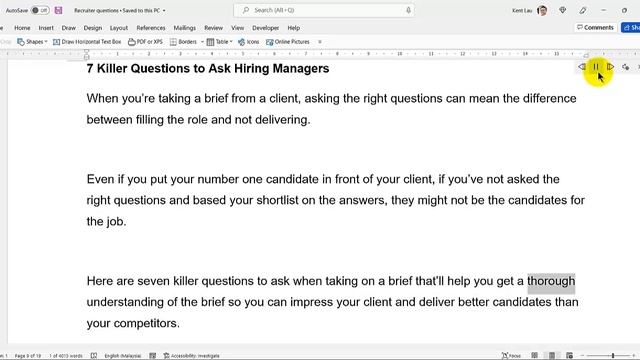The height and width of the screenshot is (360, 640).
Task: Click the blue Share button
Action: pyautogui.click(x=631, y=27)
